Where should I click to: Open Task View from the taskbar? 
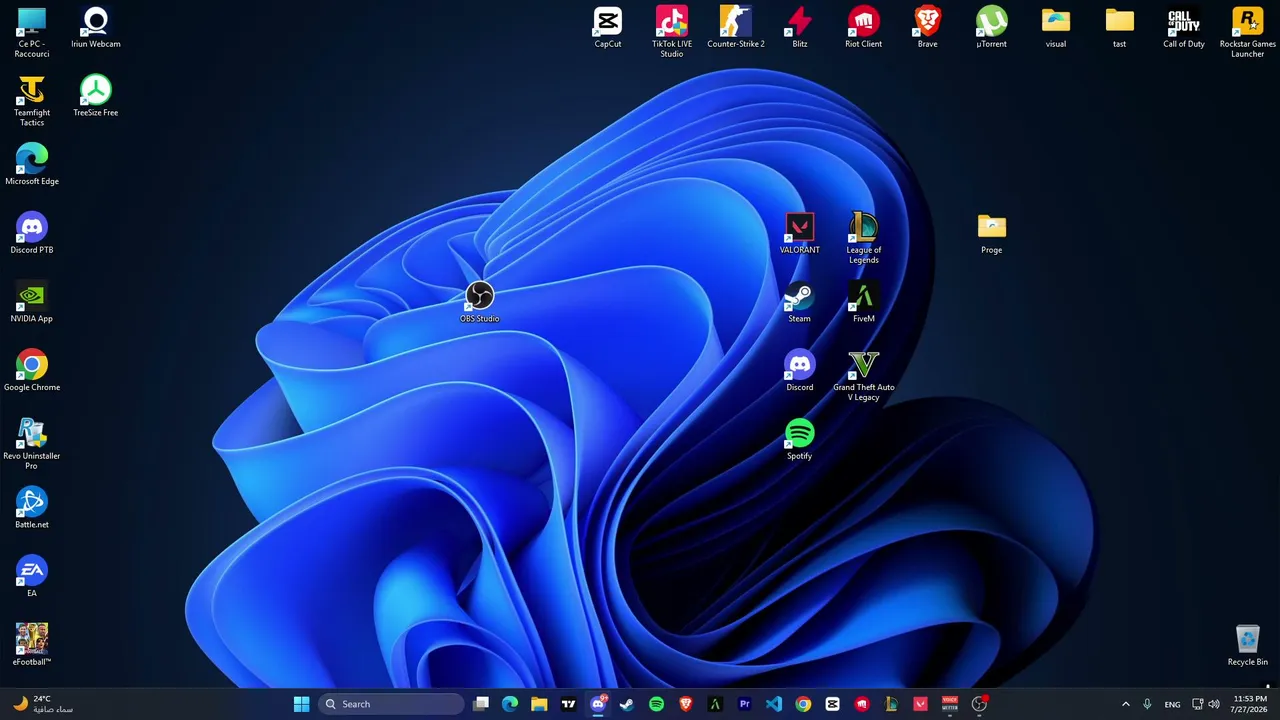(x=481, y=704)
